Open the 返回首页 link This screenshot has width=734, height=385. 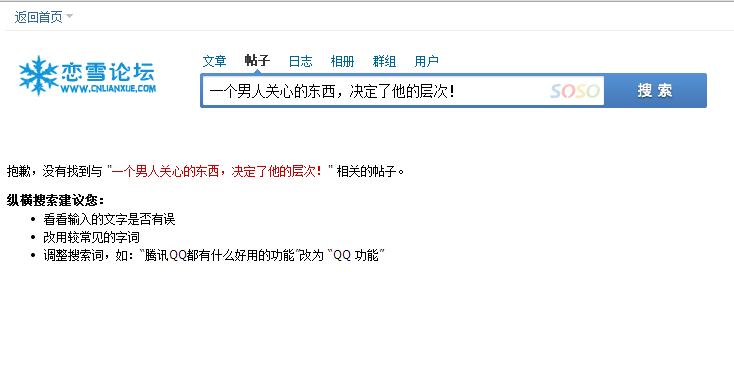coord(38,17)
